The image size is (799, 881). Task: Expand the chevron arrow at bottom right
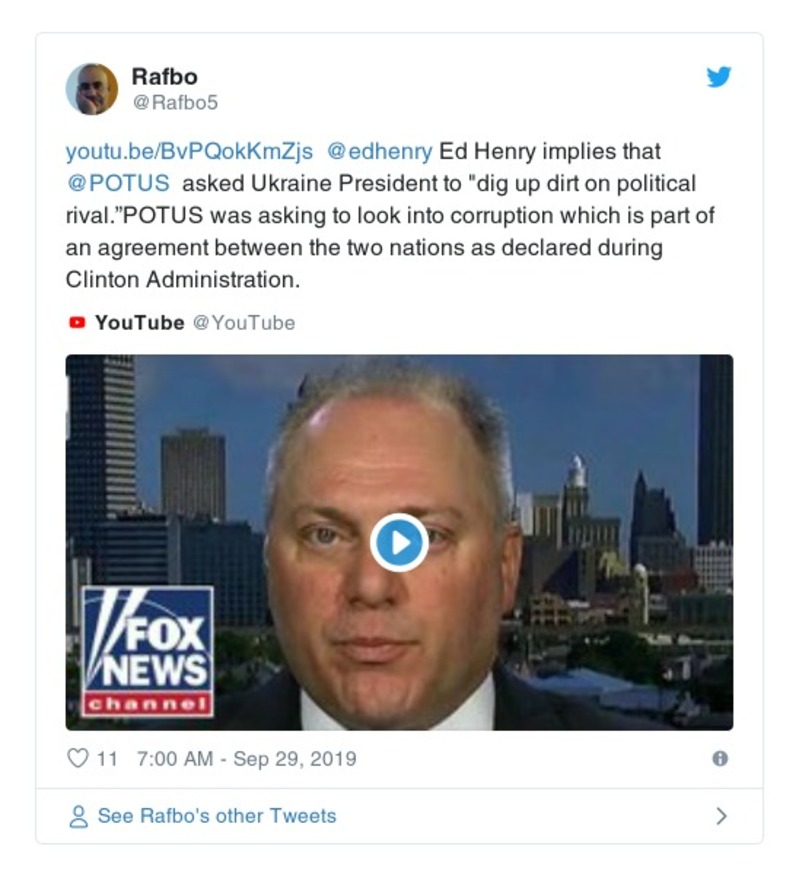point(721,816)
